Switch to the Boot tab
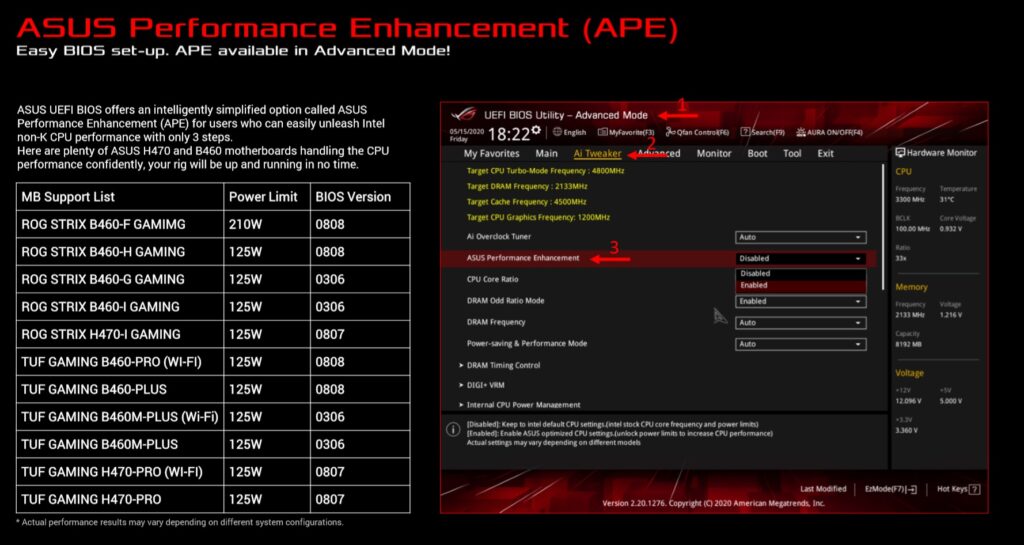Viewport: 1024px width, 545px height. 758,153
